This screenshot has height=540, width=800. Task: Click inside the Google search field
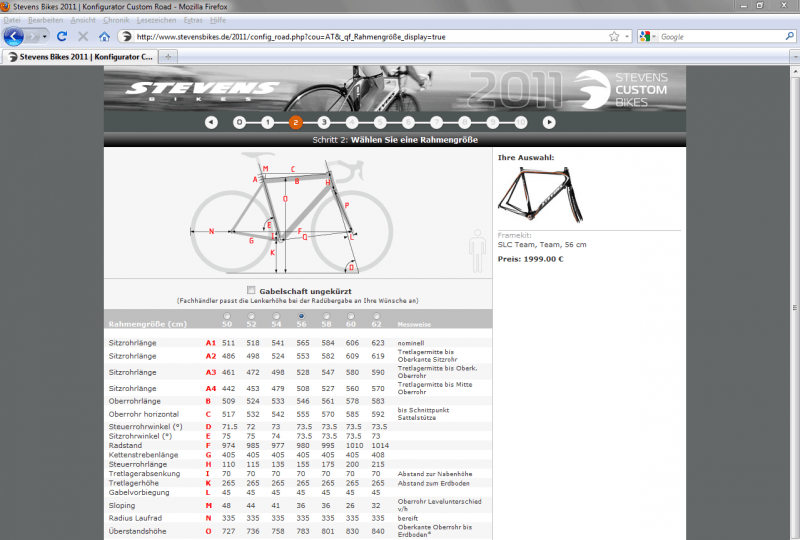coord(721,37)
